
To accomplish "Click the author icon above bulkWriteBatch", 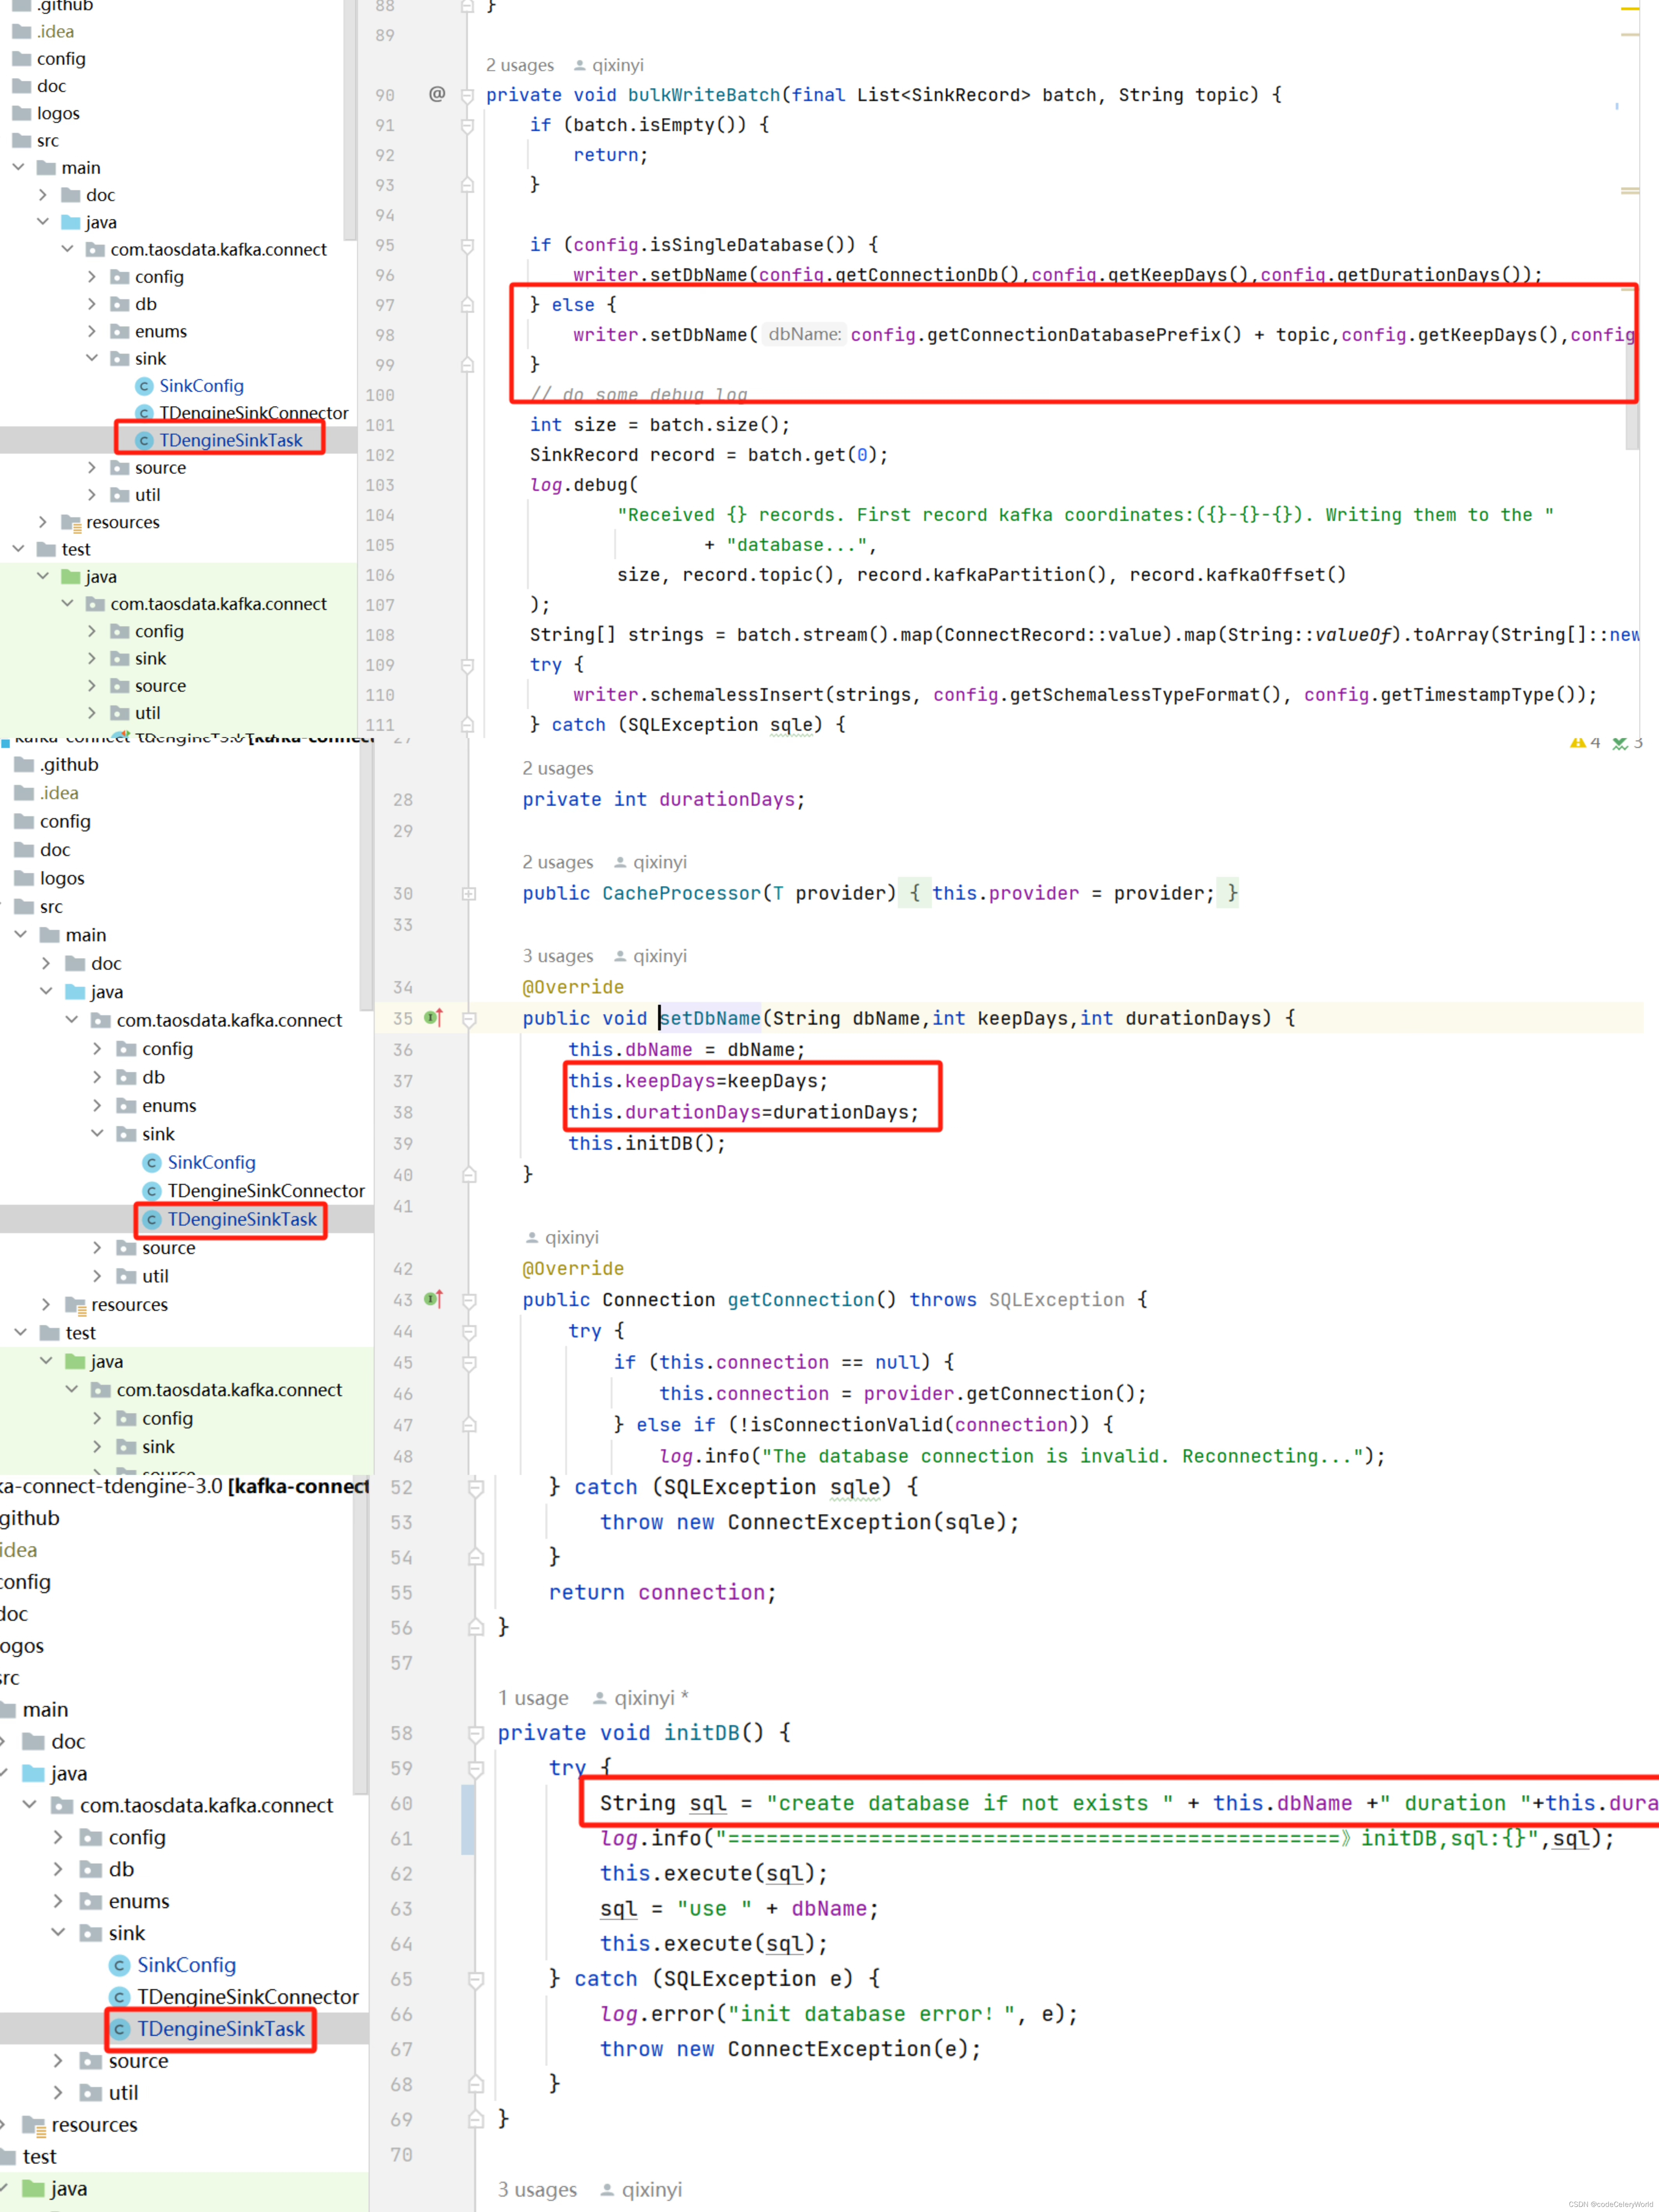I will tap(580, 65).
